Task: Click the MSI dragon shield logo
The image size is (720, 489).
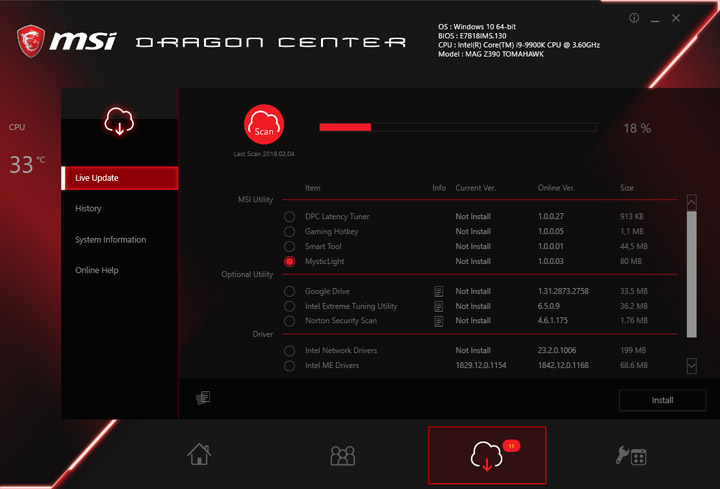Action: pyautogui.click(x=31, y=41)
